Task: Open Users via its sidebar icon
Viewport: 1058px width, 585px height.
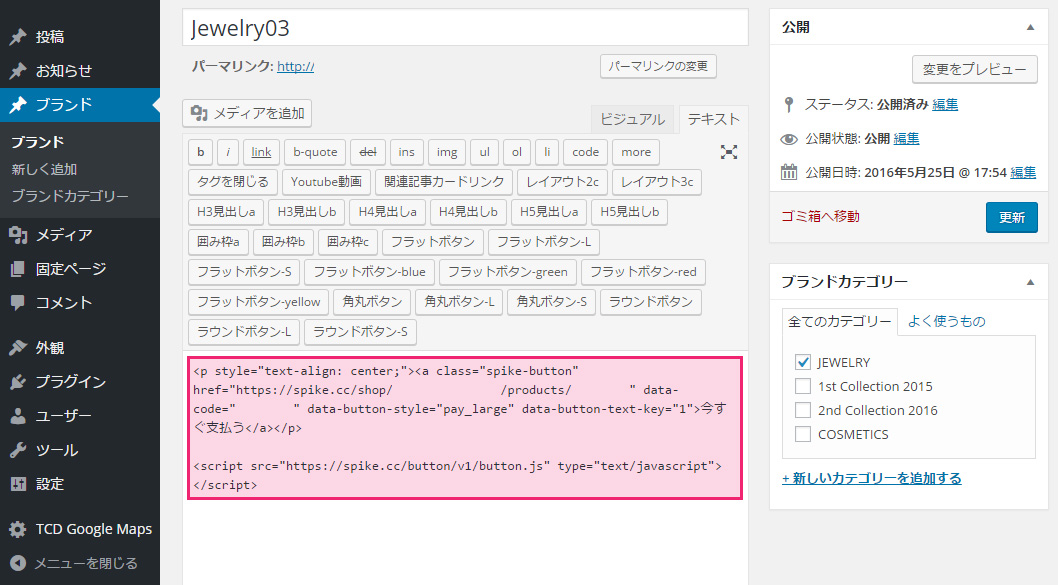Action: [x=18, y=416]
